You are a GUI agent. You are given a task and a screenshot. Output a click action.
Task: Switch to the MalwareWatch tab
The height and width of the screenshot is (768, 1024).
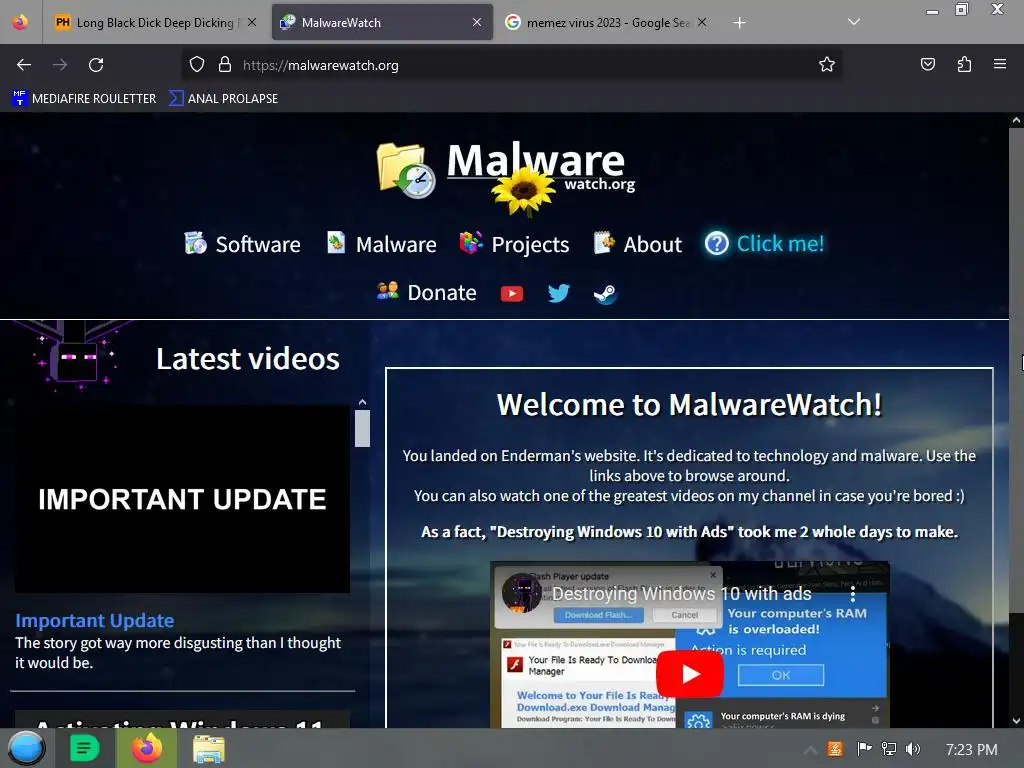[382, 22]
